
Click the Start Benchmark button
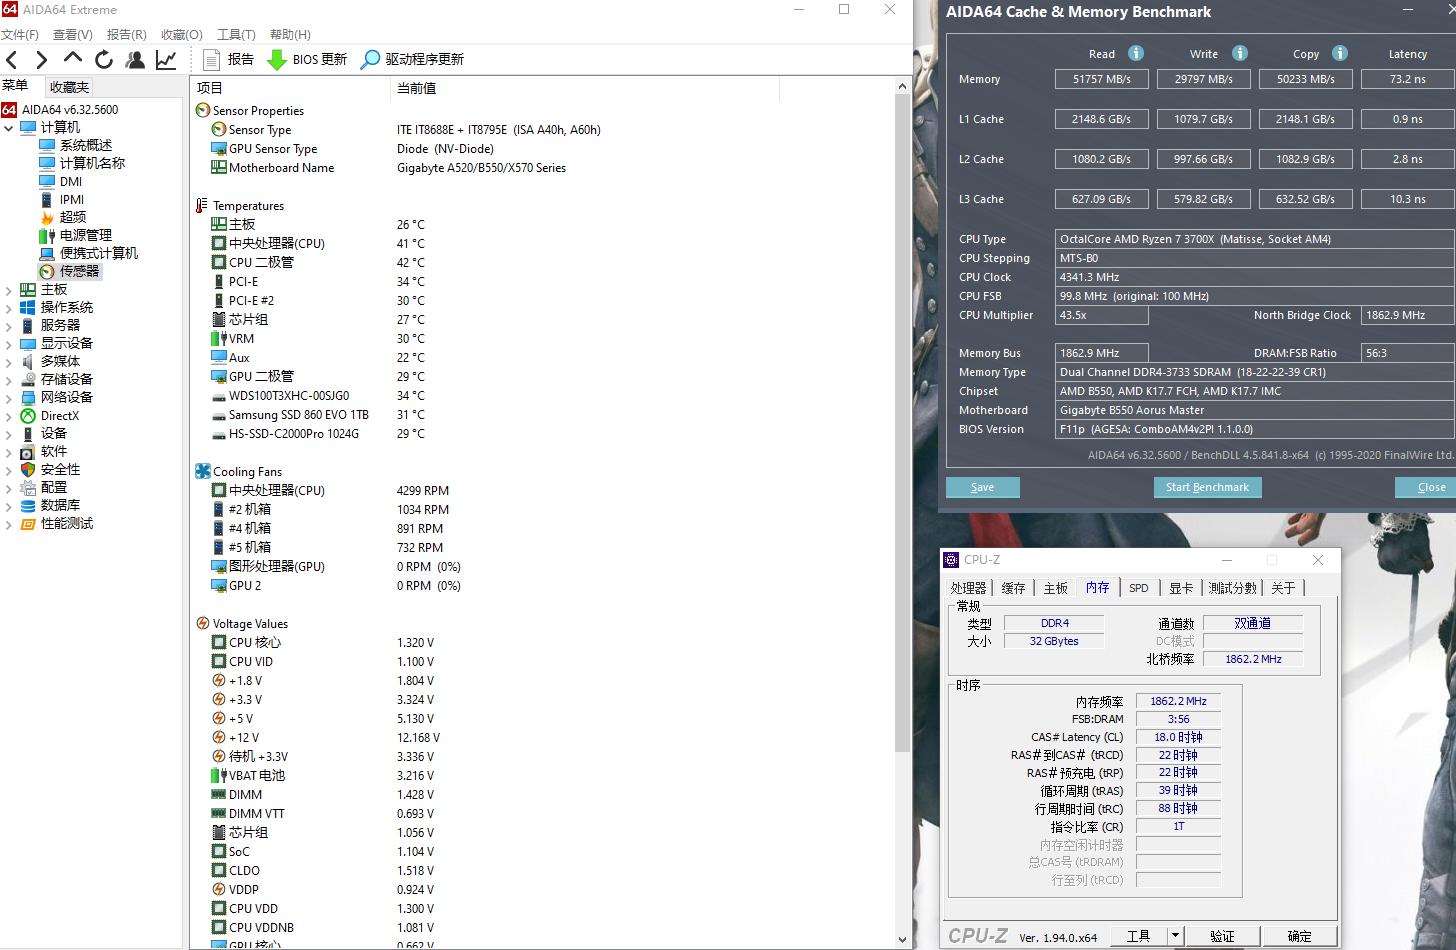(1207, 487)
